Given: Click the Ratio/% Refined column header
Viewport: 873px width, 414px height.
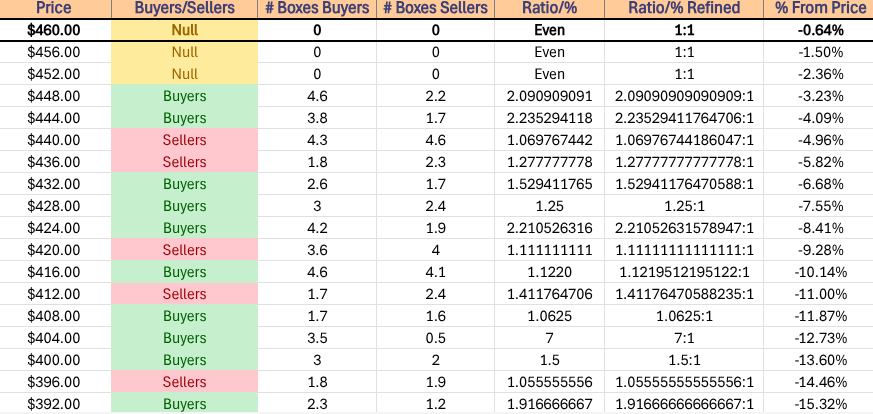Looking at the screenshot, I should pos(673,8).
